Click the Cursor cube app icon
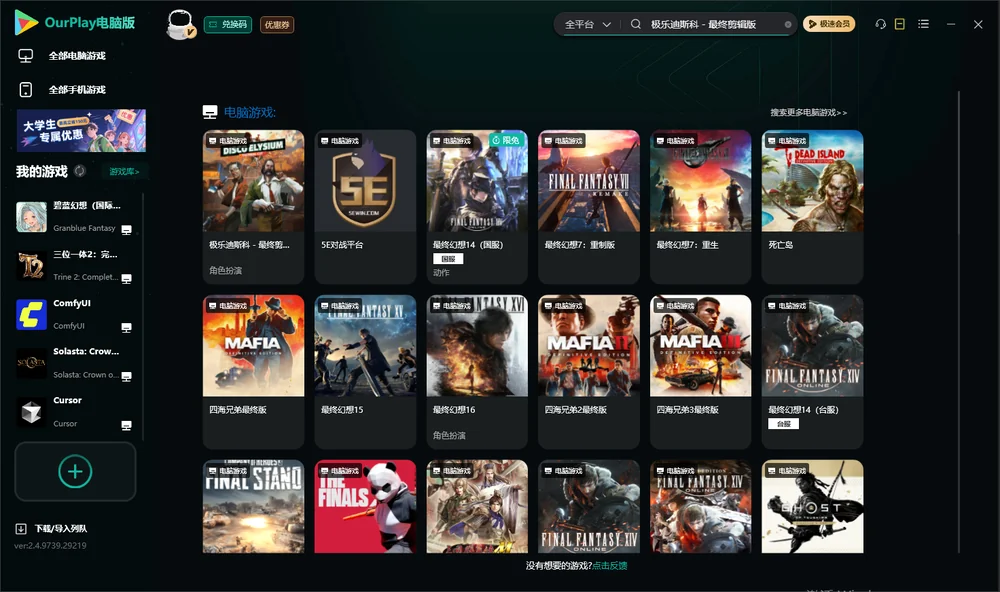 click(x=31, y=412)
